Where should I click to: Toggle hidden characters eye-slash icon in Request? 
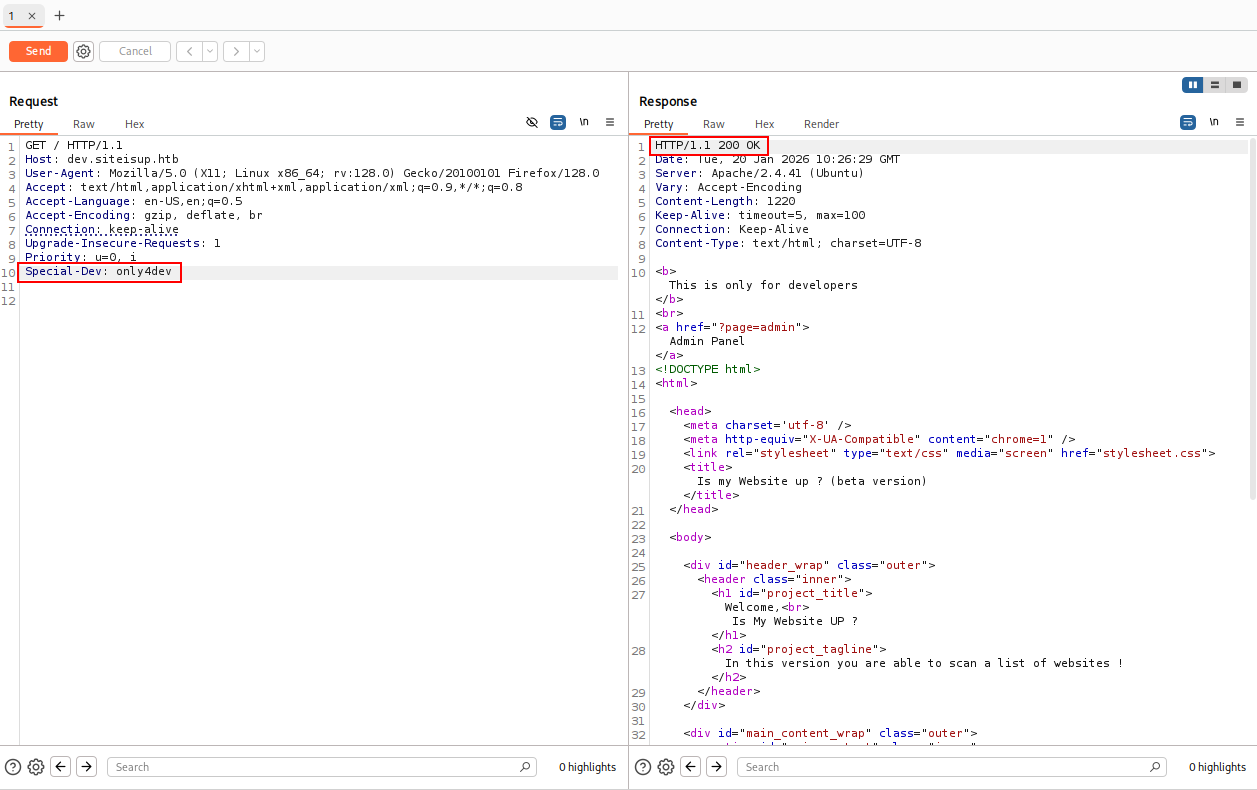pyautogui.click(x=532, y=122)
